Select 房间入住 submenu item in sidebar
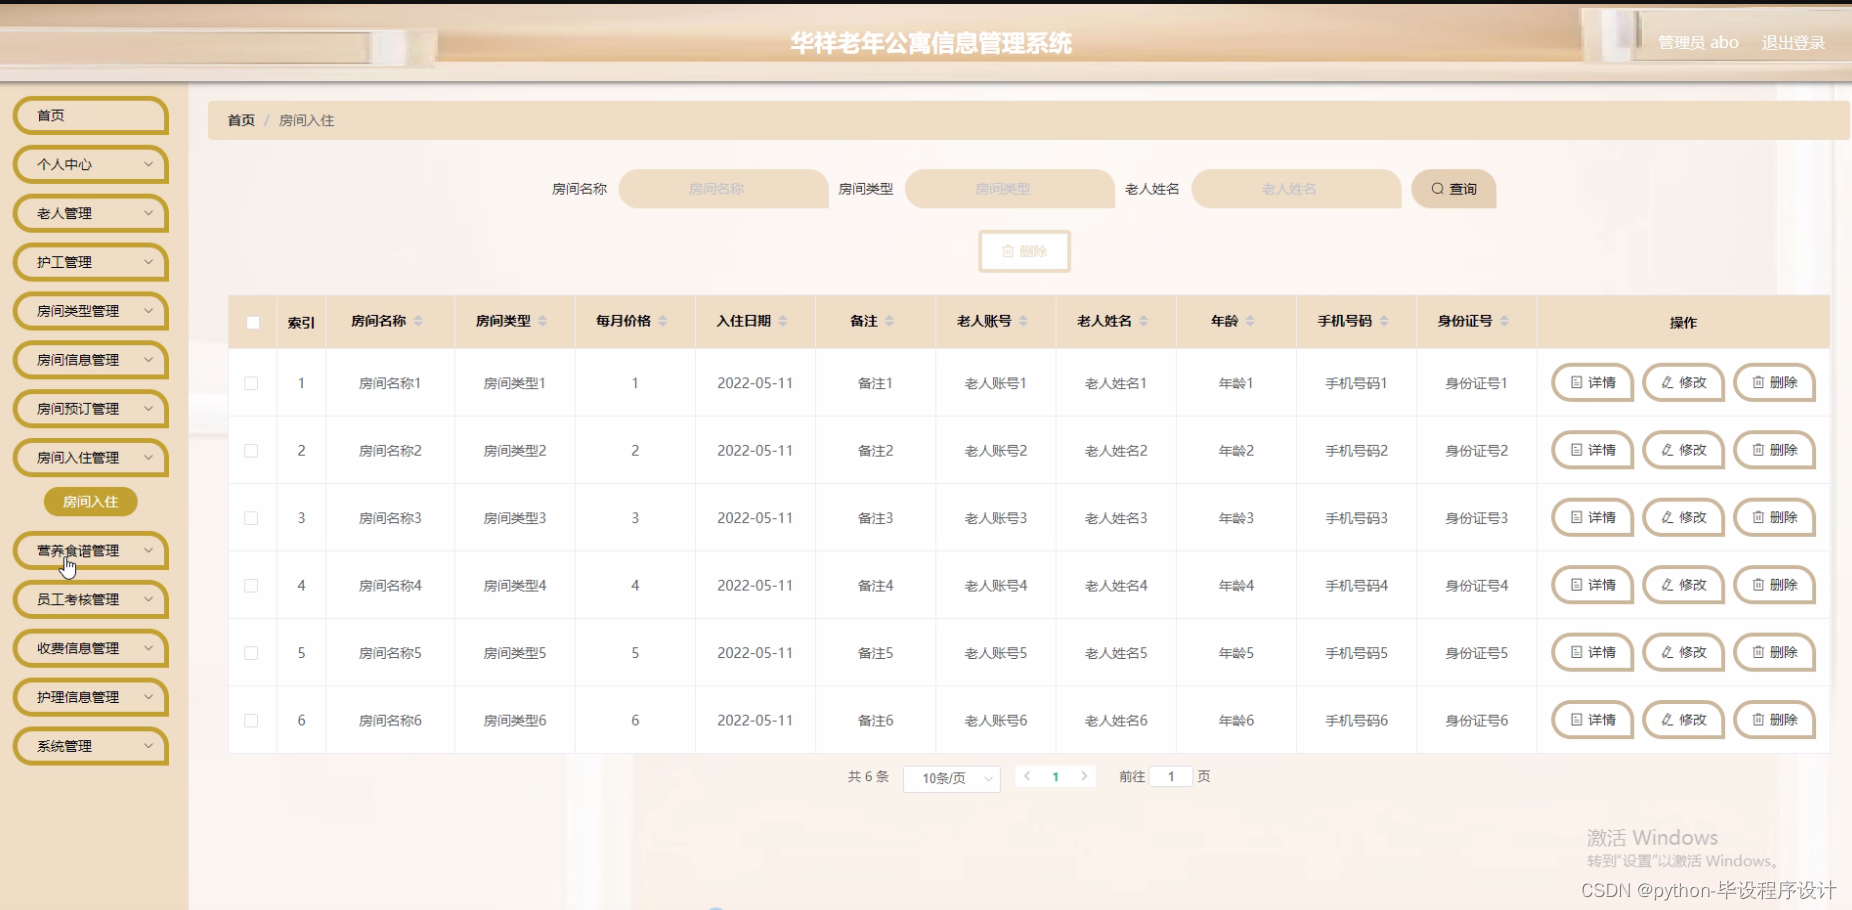Screen dimensions: 1852x910 pos(89,501)
